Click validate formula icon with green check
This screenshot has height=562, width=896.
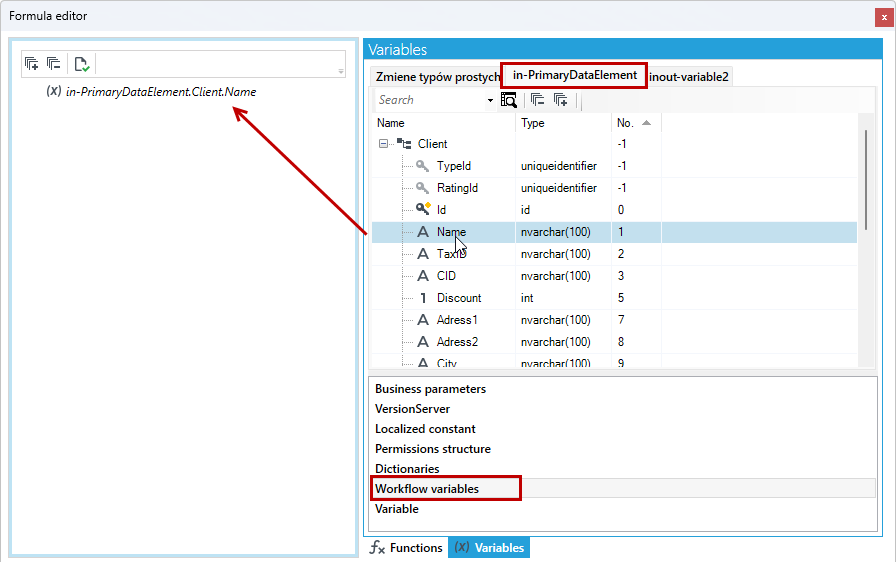82,64
